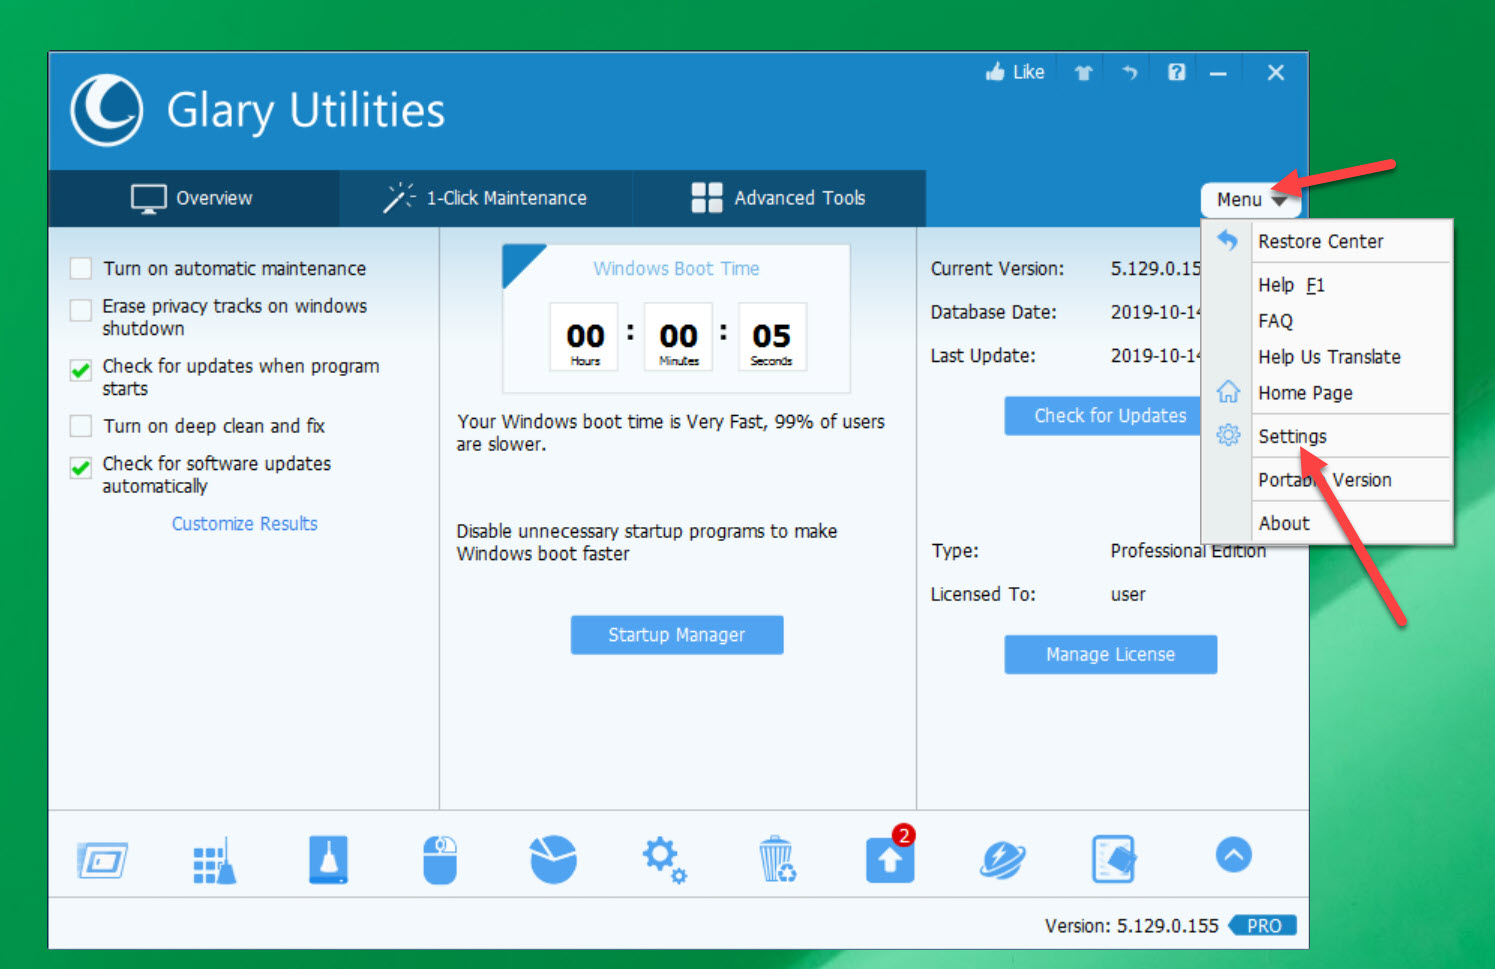Click the Settings gear icon in menu
Viewport: 1495px width, 969px height.
point(1228,435)
